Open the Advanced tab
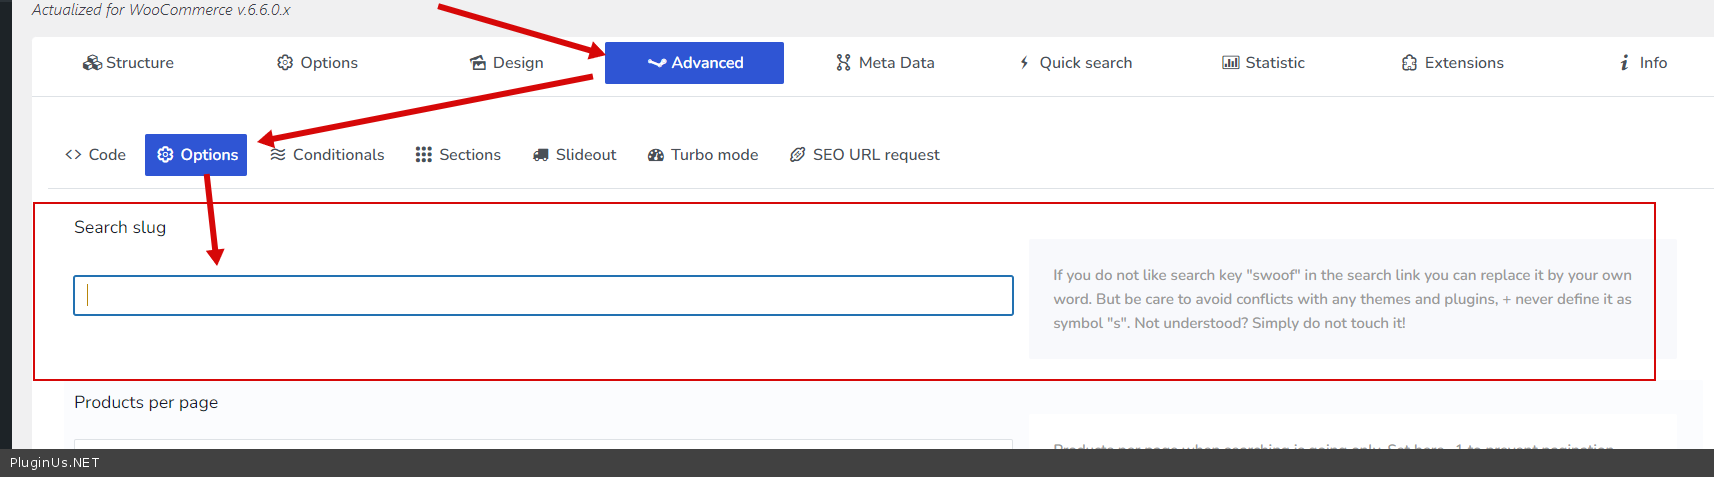 694,63
